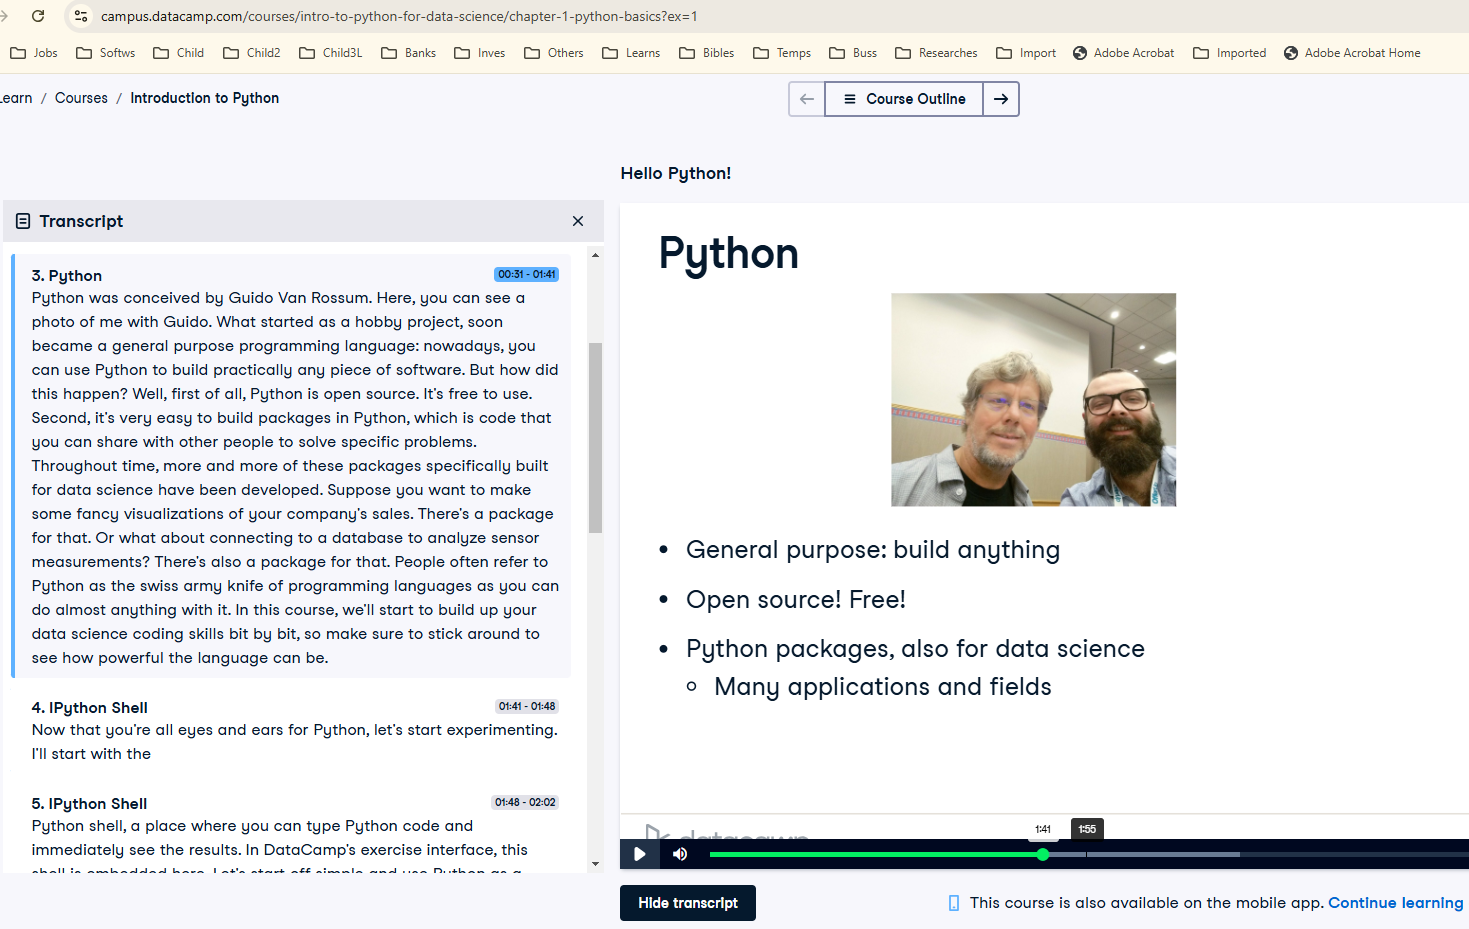1469x929 pixels.
Task: Open the Banks bookmarks folder
Action: 409,53
